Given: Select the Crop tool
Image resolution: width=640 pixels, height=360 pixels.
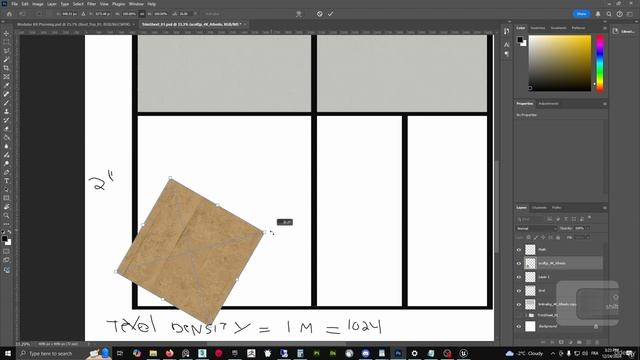Looking at the screenshot, I should click(6, 68).
